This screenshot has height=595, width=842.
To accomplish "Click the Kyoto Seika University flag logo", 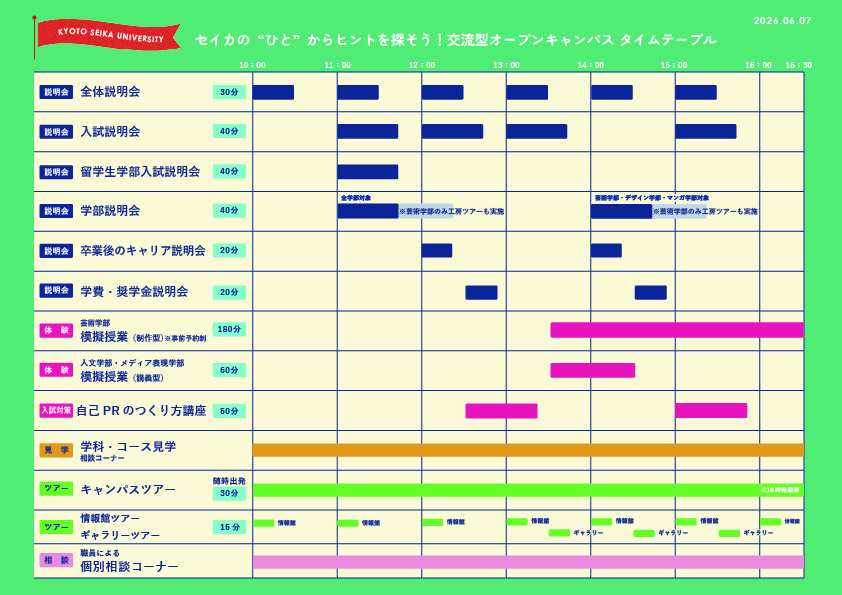I will point(107,38).
